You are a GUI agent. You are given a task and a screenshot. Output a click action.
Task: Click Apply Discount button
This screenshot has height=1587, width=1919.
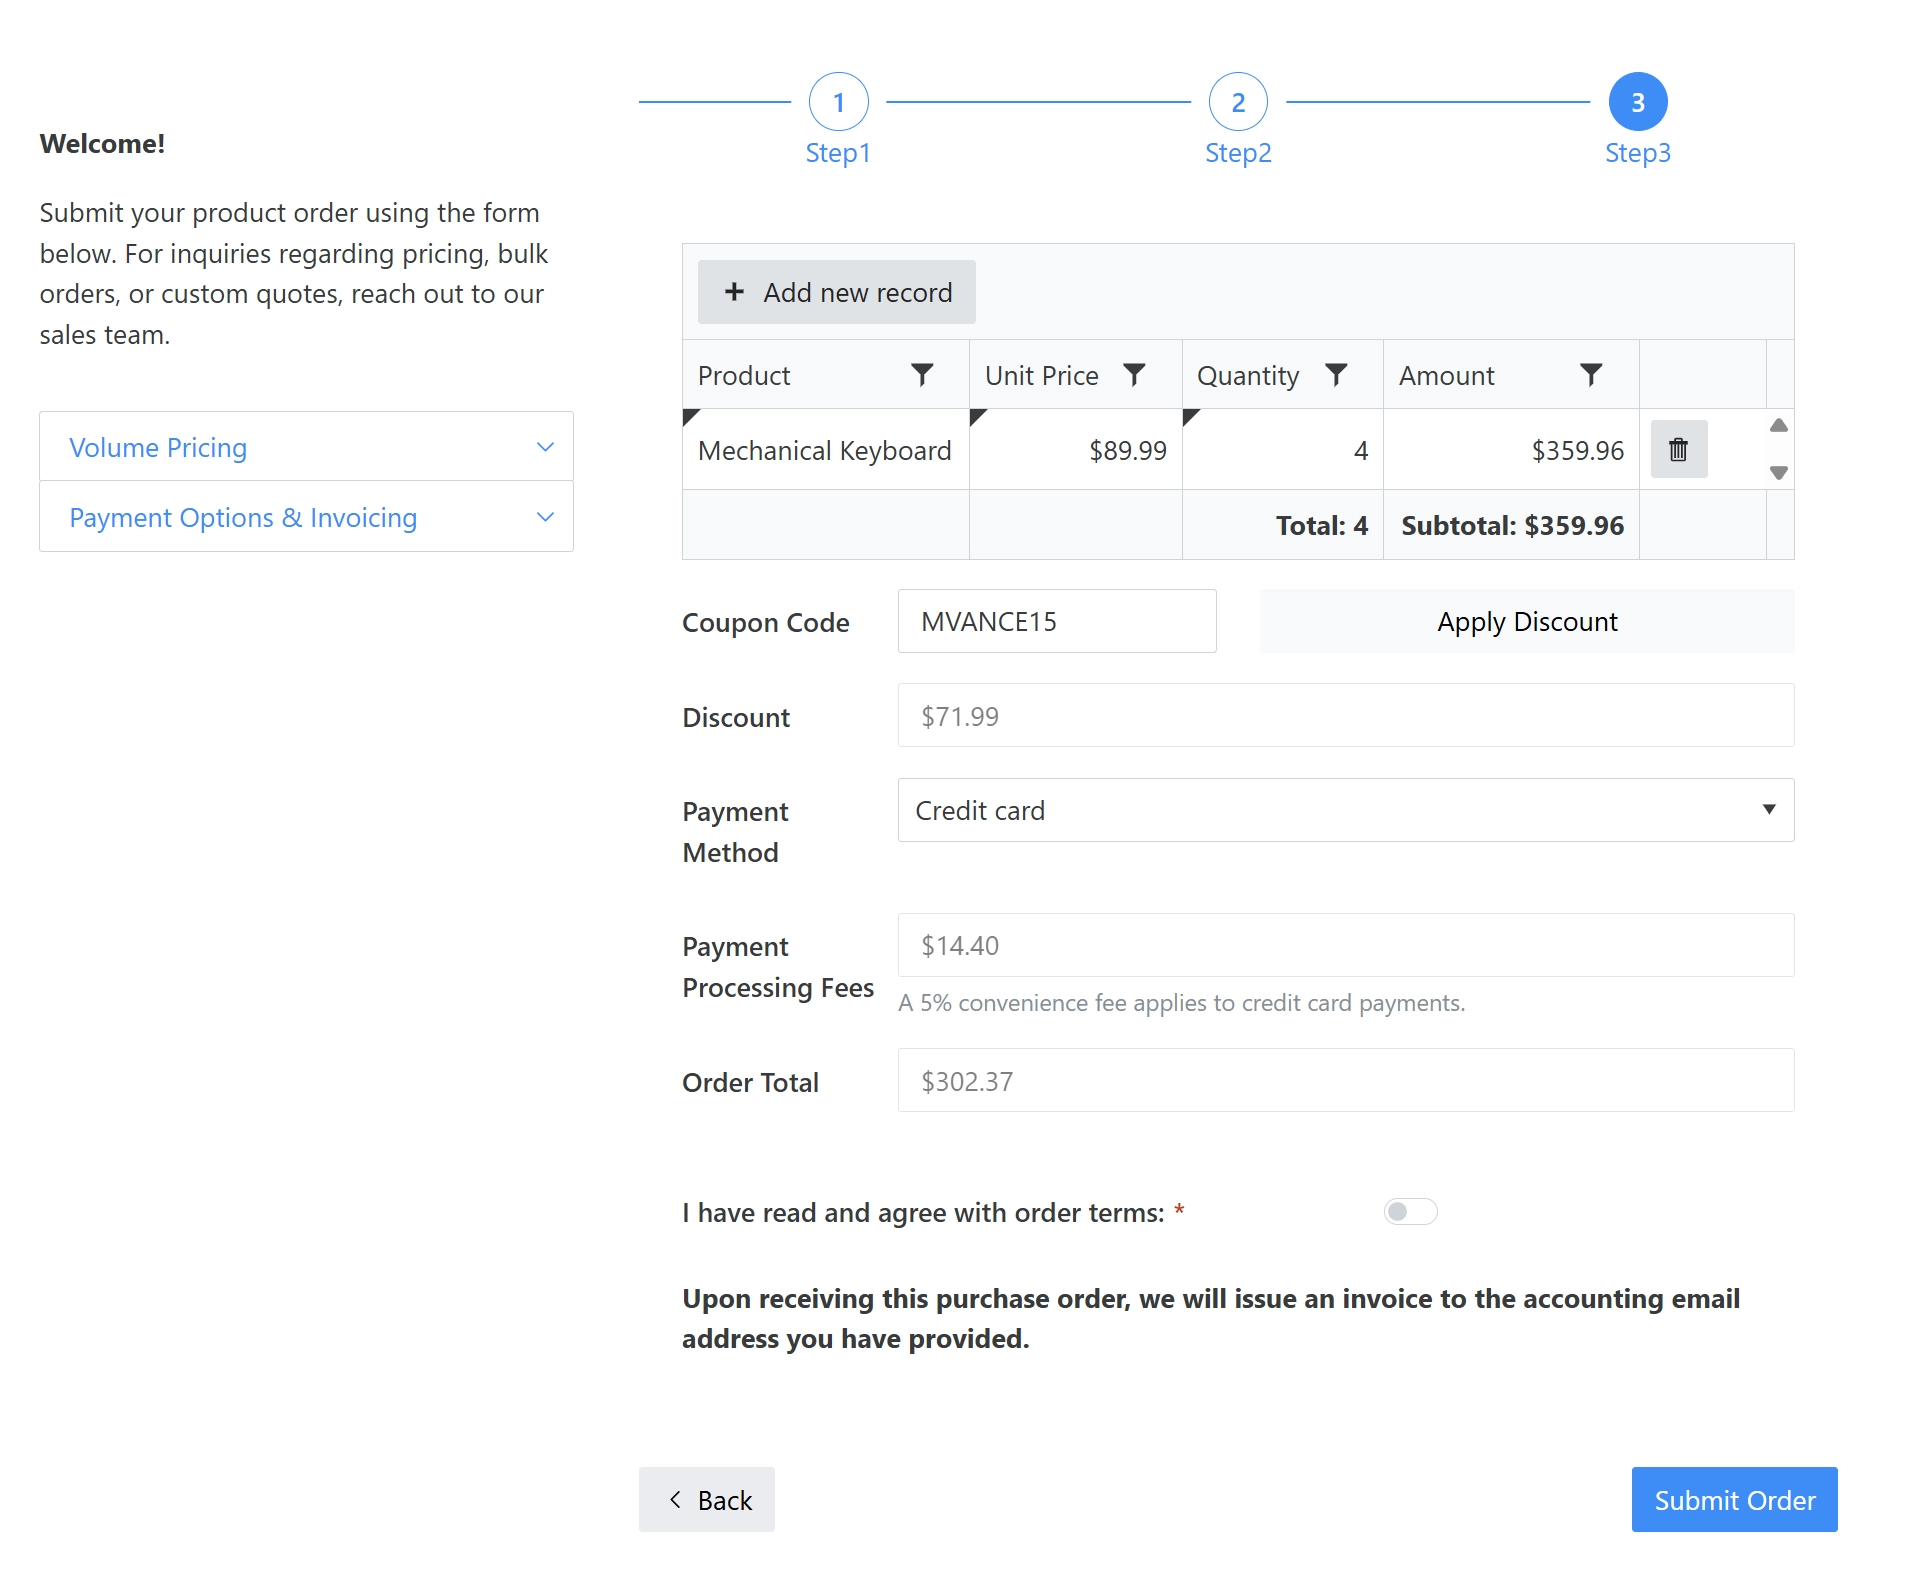point(1526,621)
